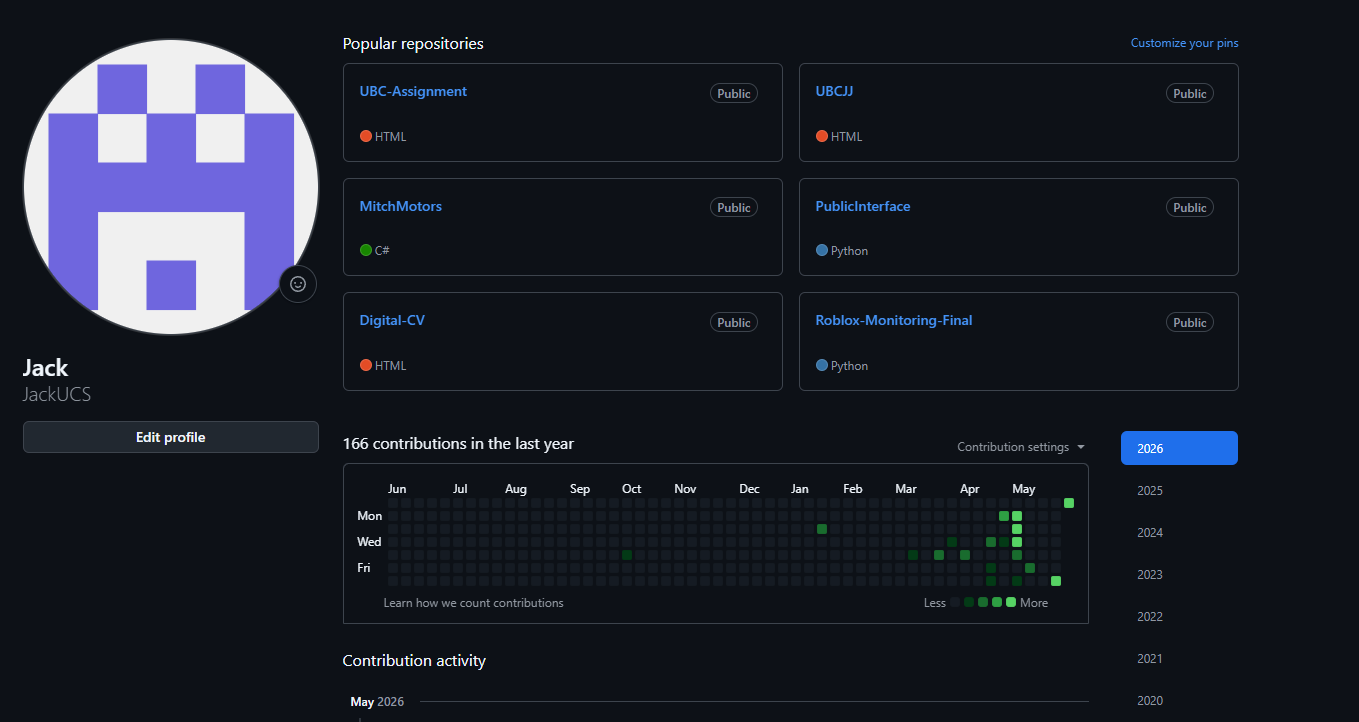The image size is (1359, 722).
Task: Click the orange HTML dot in UBCJJ card
Action: point(822,136)
